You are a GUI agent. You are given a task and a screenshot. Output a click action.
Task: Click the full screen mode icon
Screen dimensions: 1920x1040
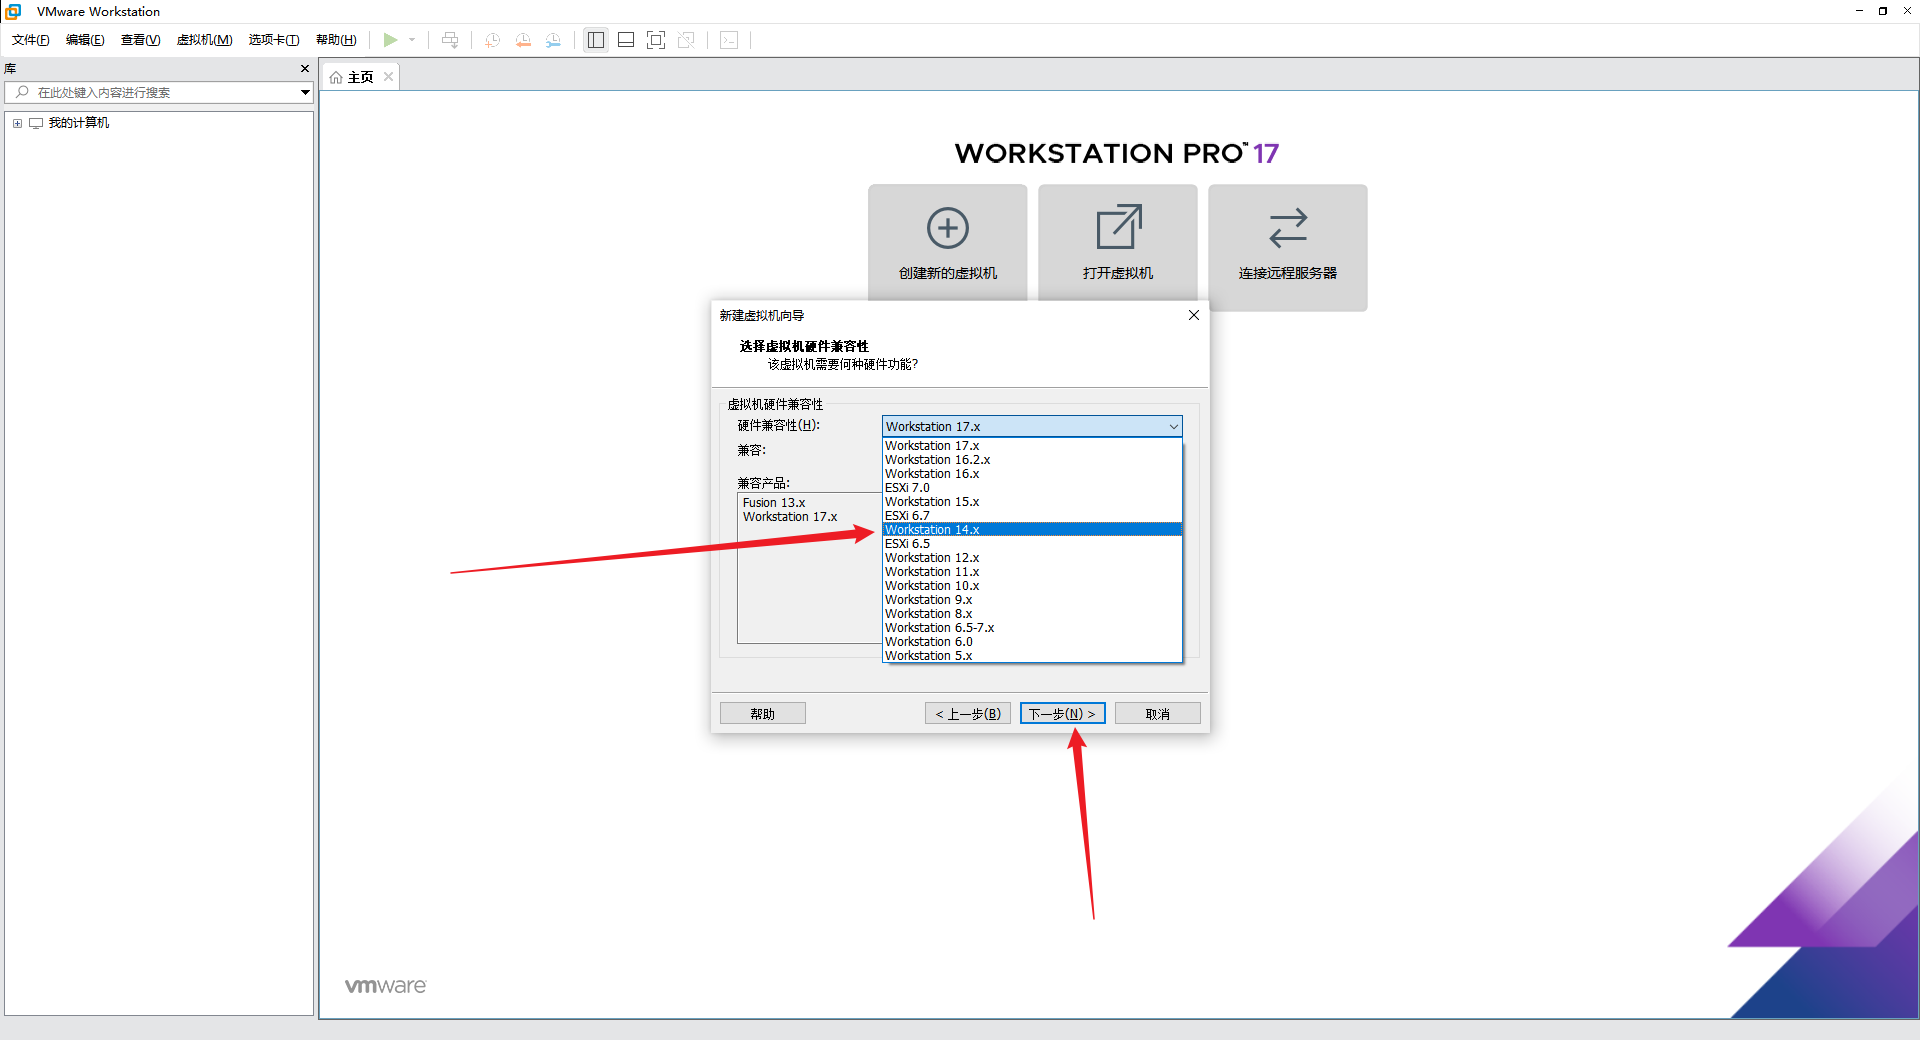click(656, 40)
